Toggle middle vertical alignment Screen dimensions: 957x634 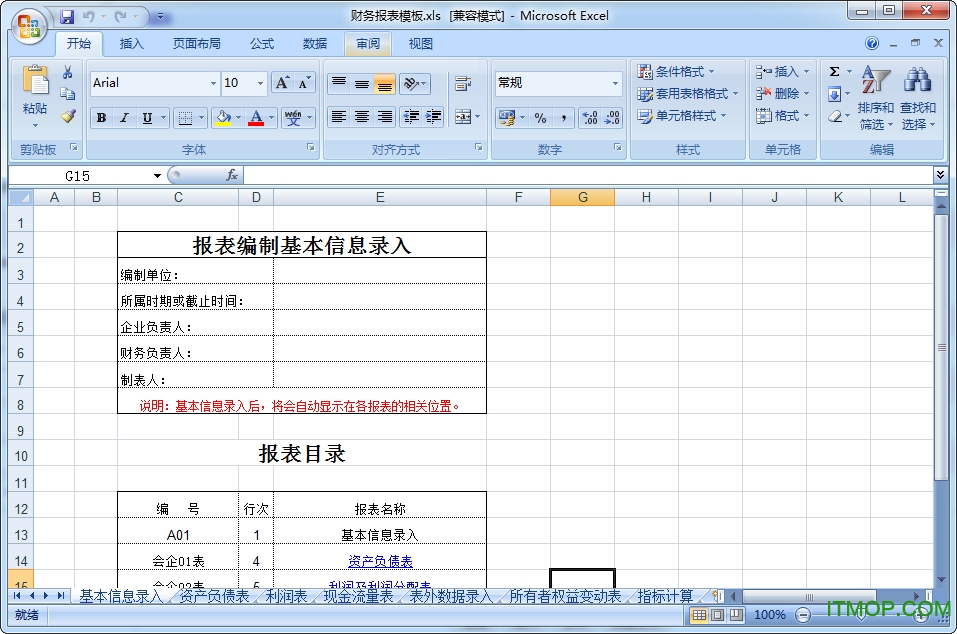pyautogui.click(x=362, y=84)
